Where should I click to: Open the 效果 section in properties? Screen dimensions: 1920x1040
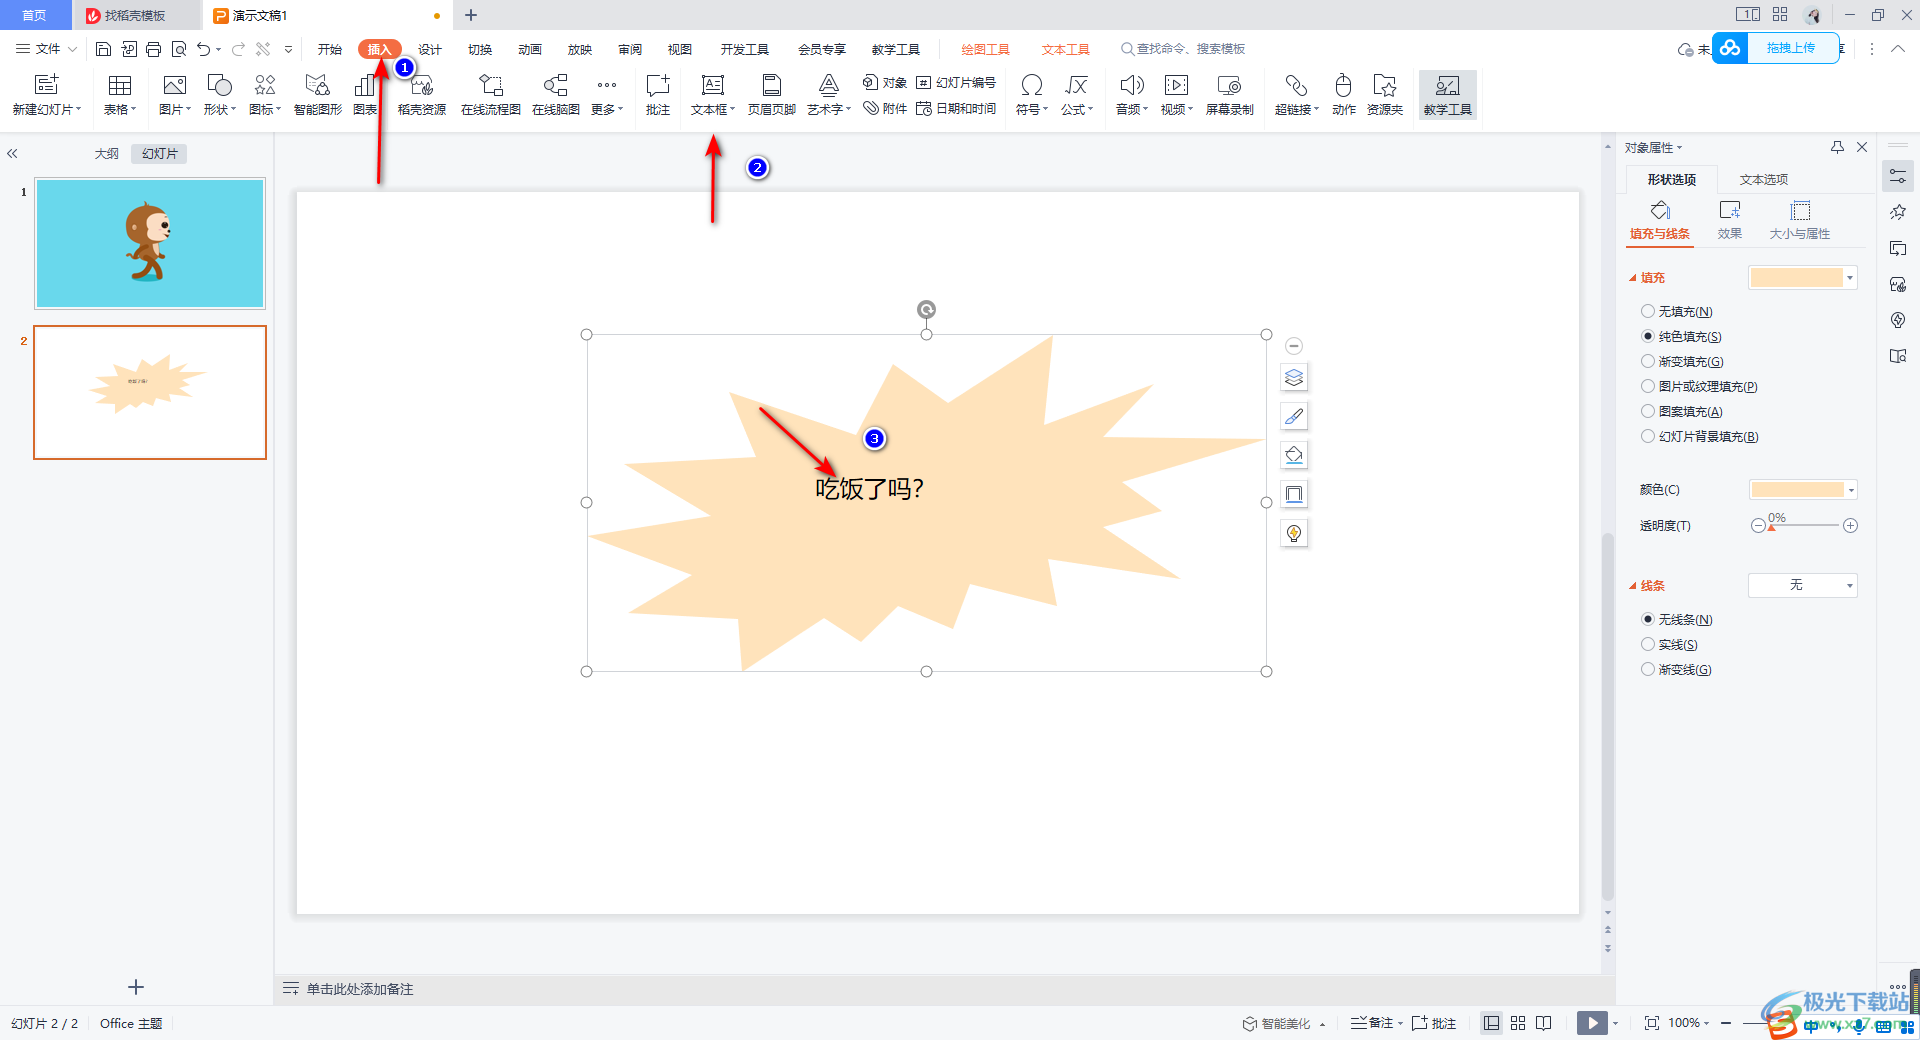tap(1730, 220)
